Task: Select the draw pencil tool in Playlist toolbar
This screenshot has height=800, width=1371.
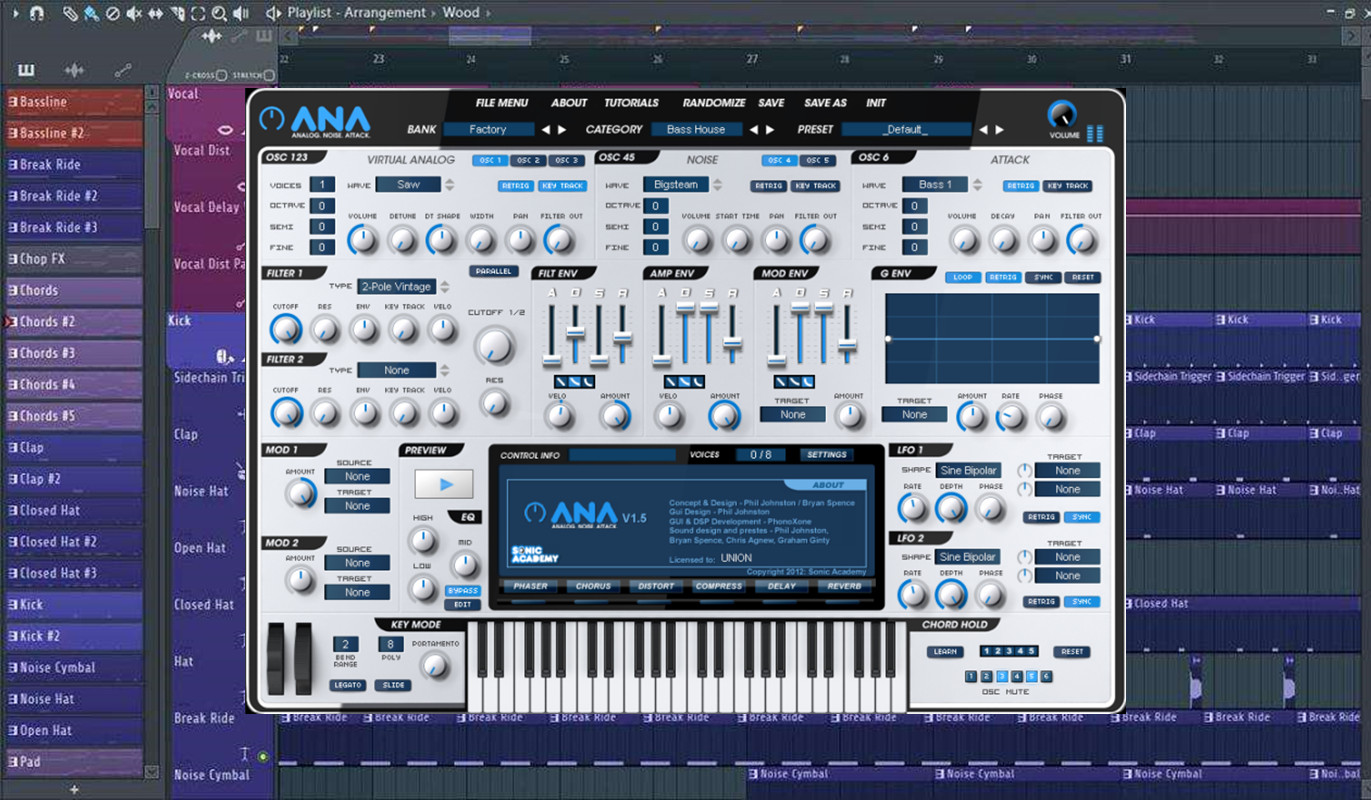Action: 70,13
